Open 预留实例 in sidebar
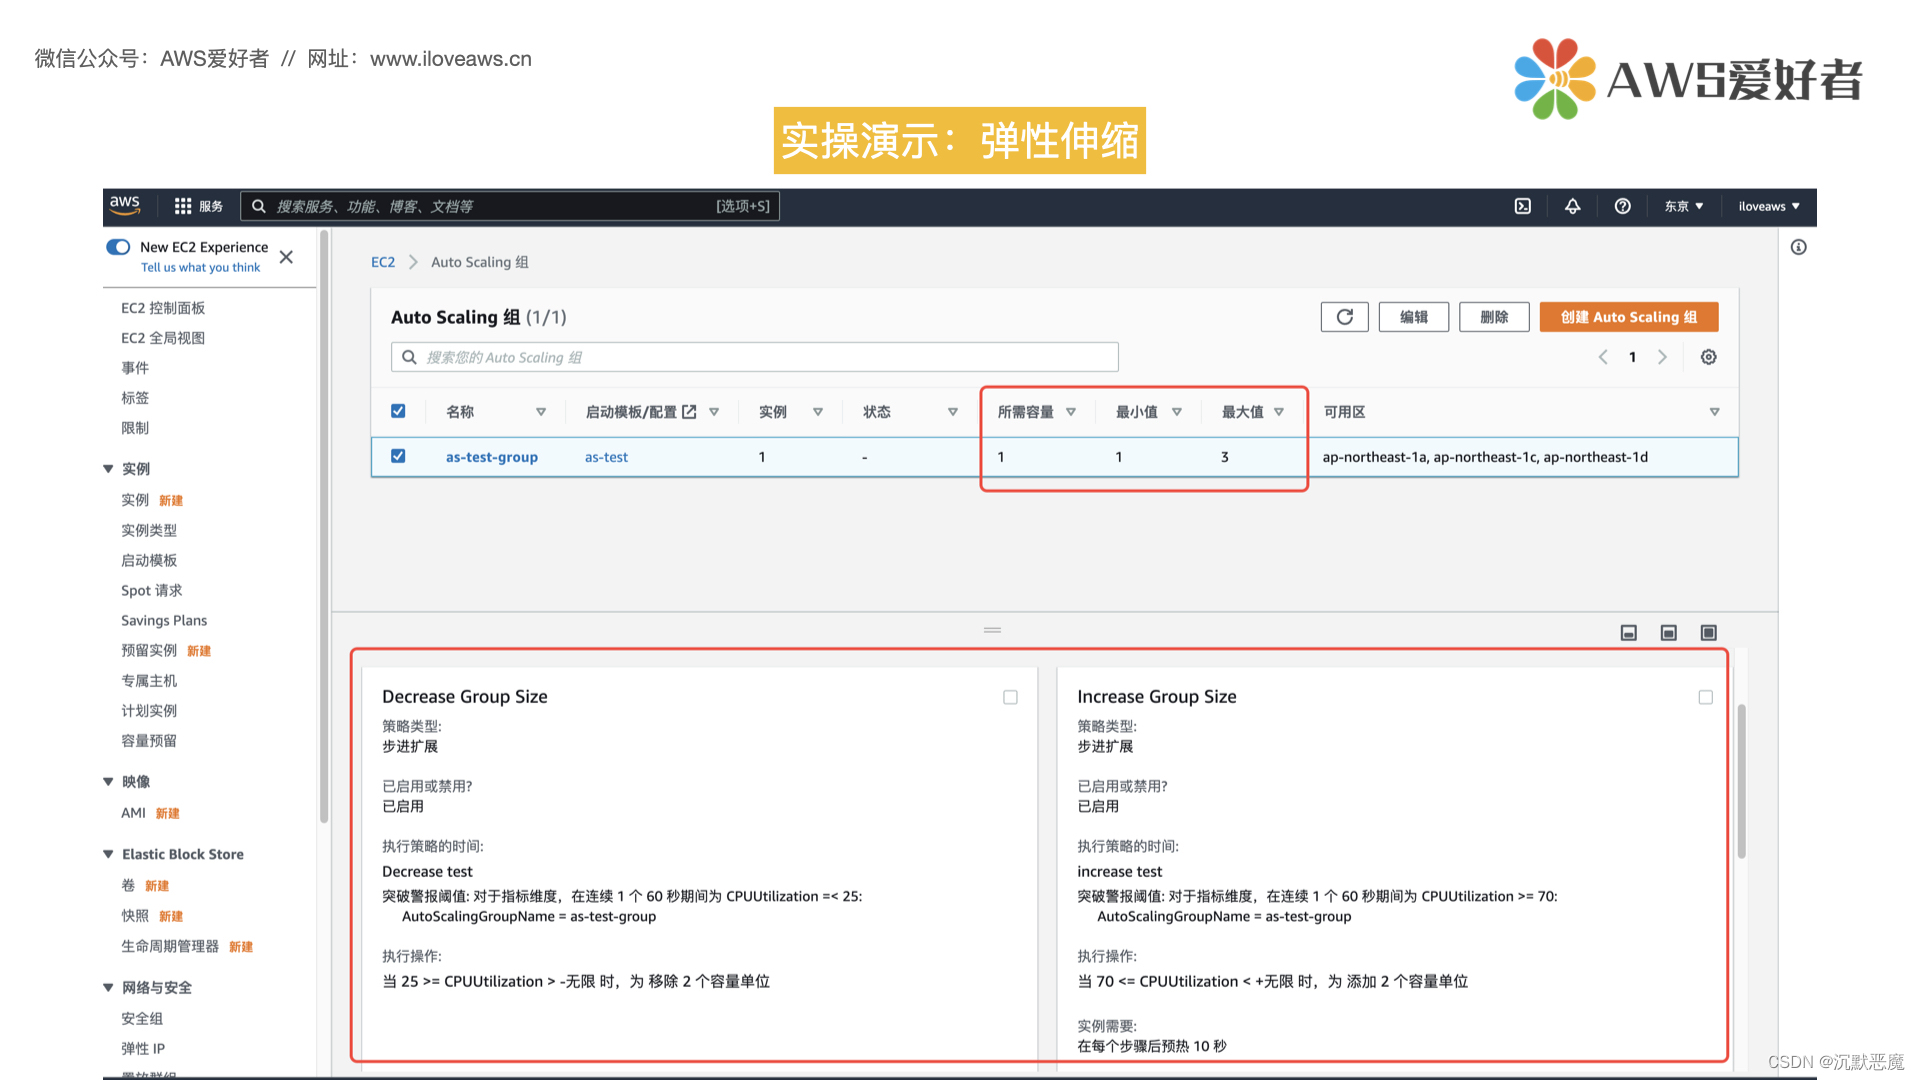The height and width of the screenshot is (1080, 1920). (x=149, y=651)
